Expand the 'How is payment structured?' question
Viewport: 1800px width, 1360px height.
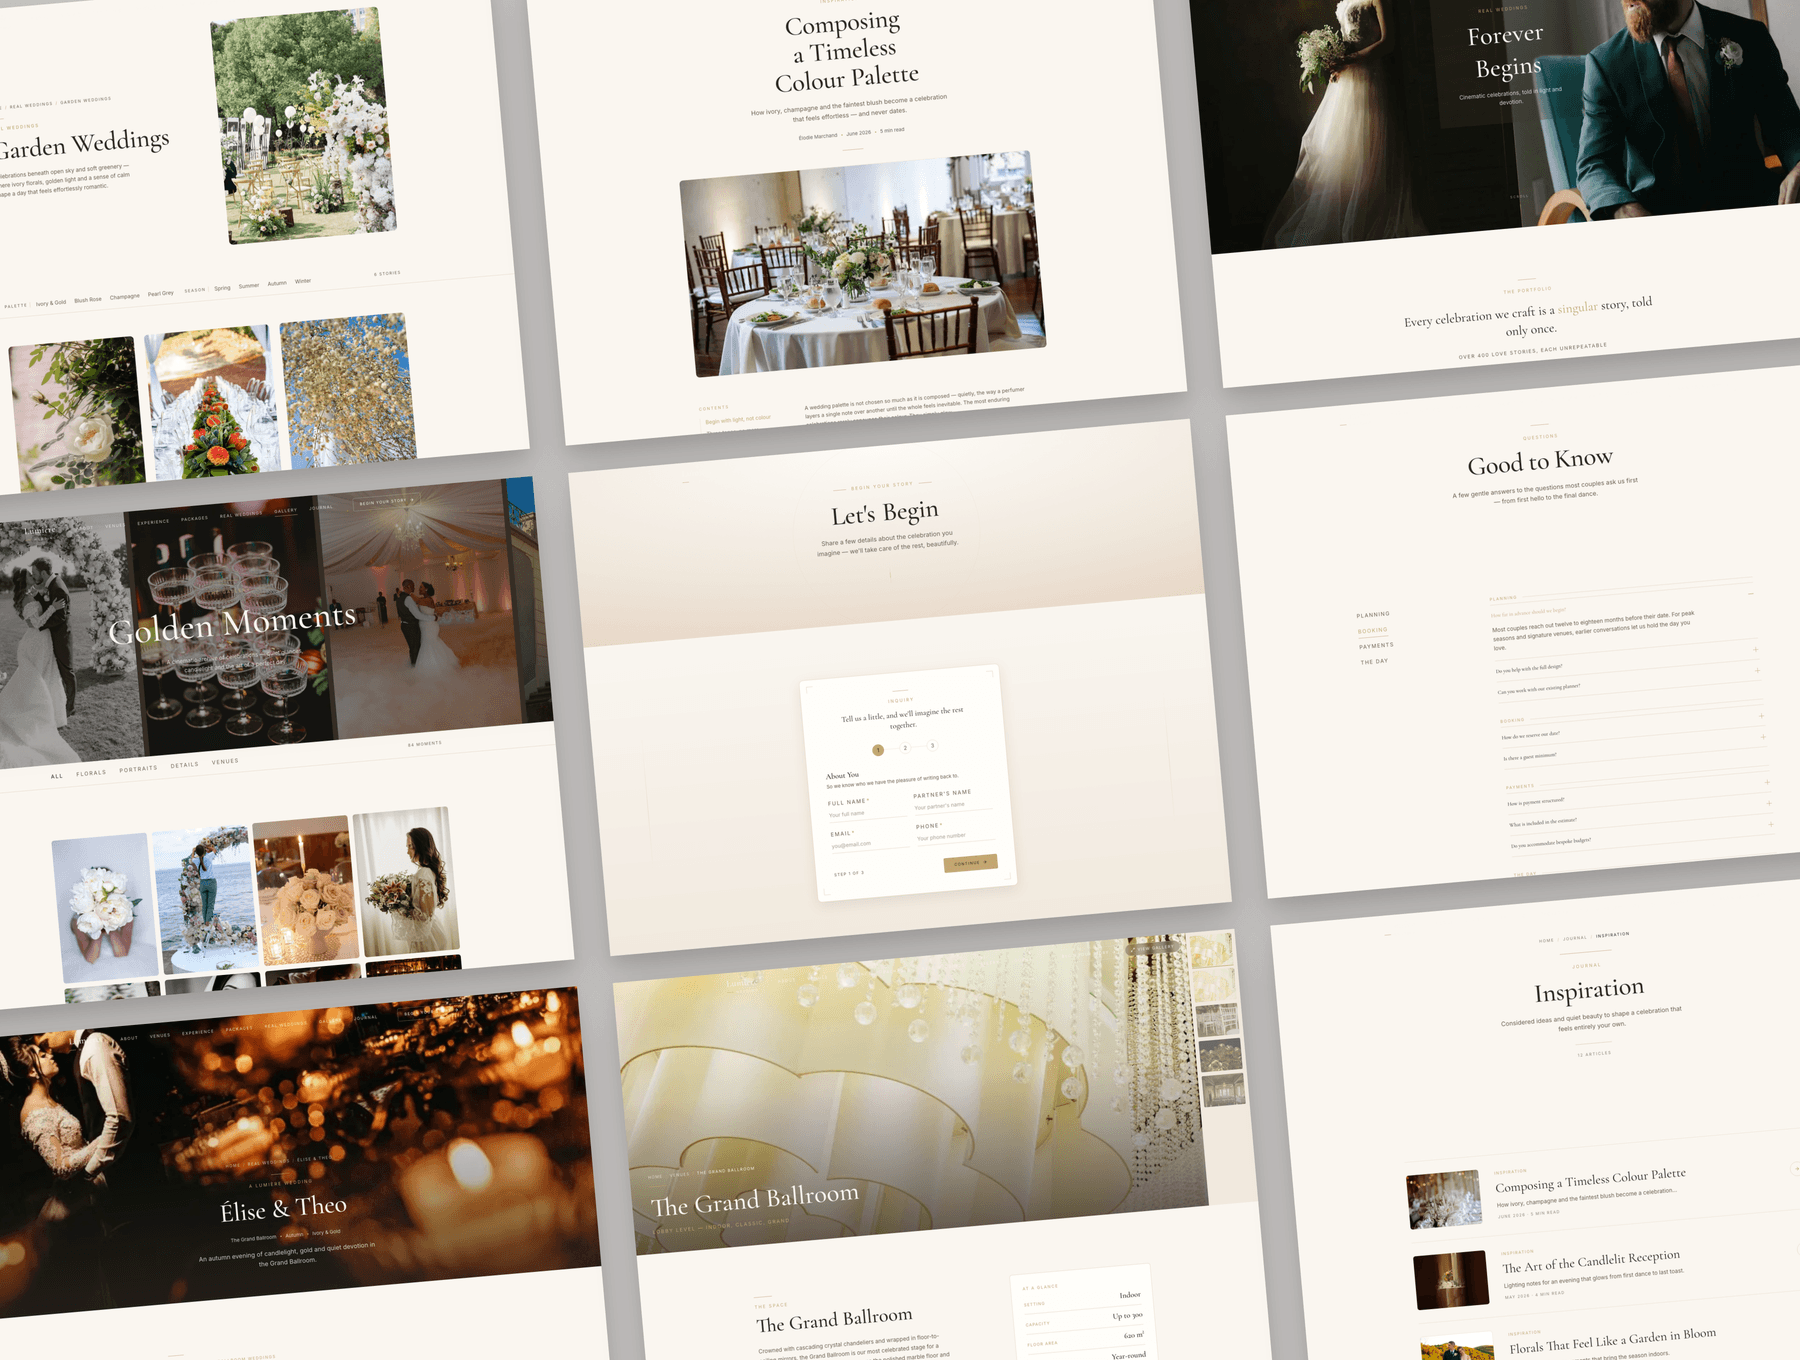pyautogui.click(x=1637, y=795)
